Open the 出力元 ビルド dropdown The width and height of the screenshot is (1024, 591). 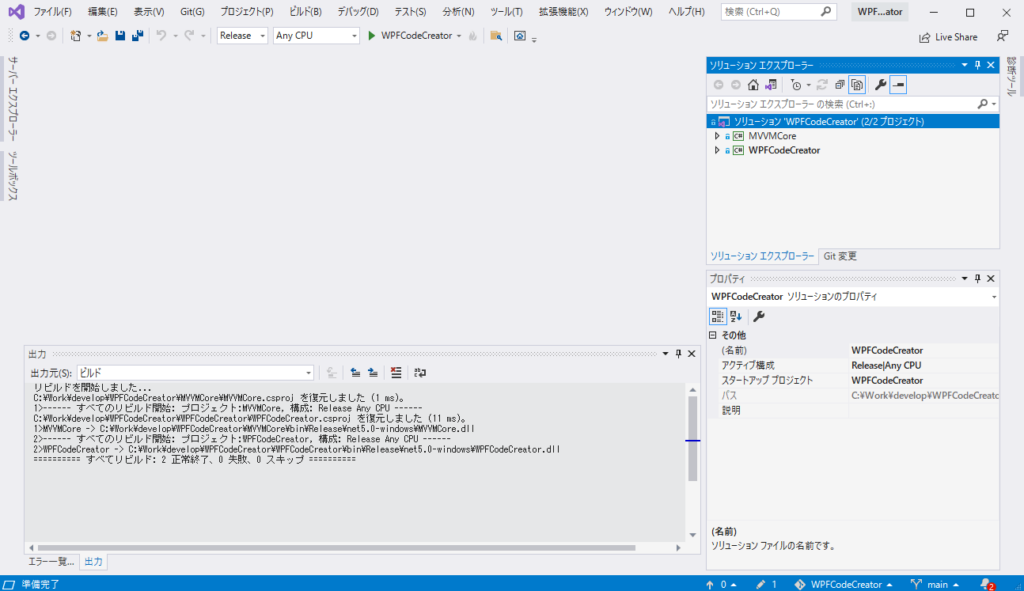195,373
